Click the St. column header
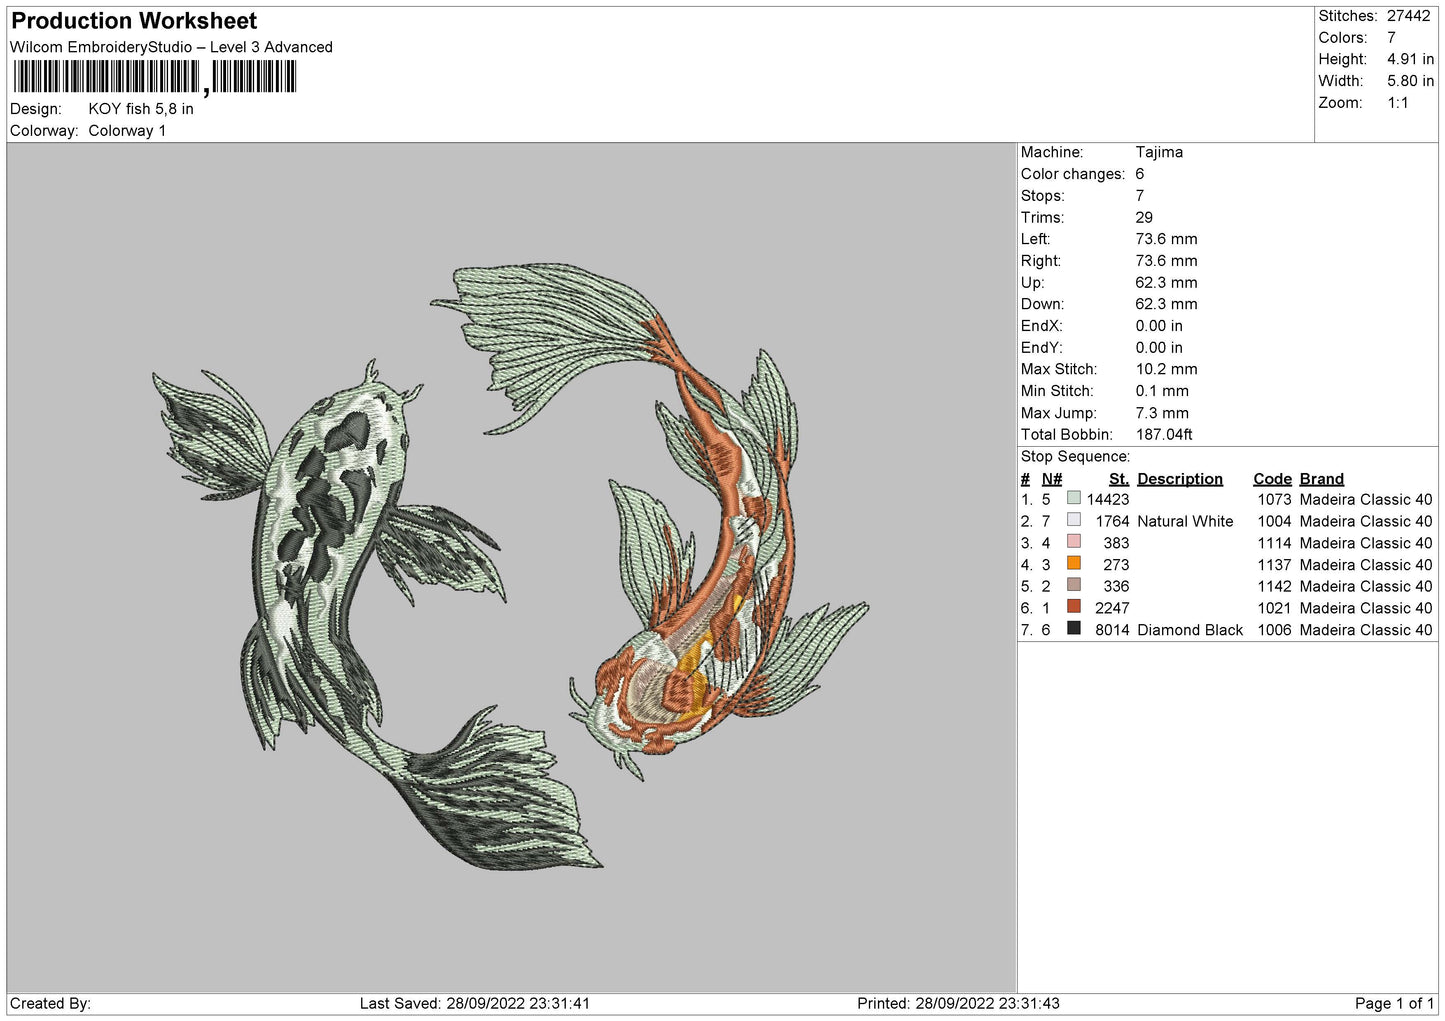 pos(1118,479)
